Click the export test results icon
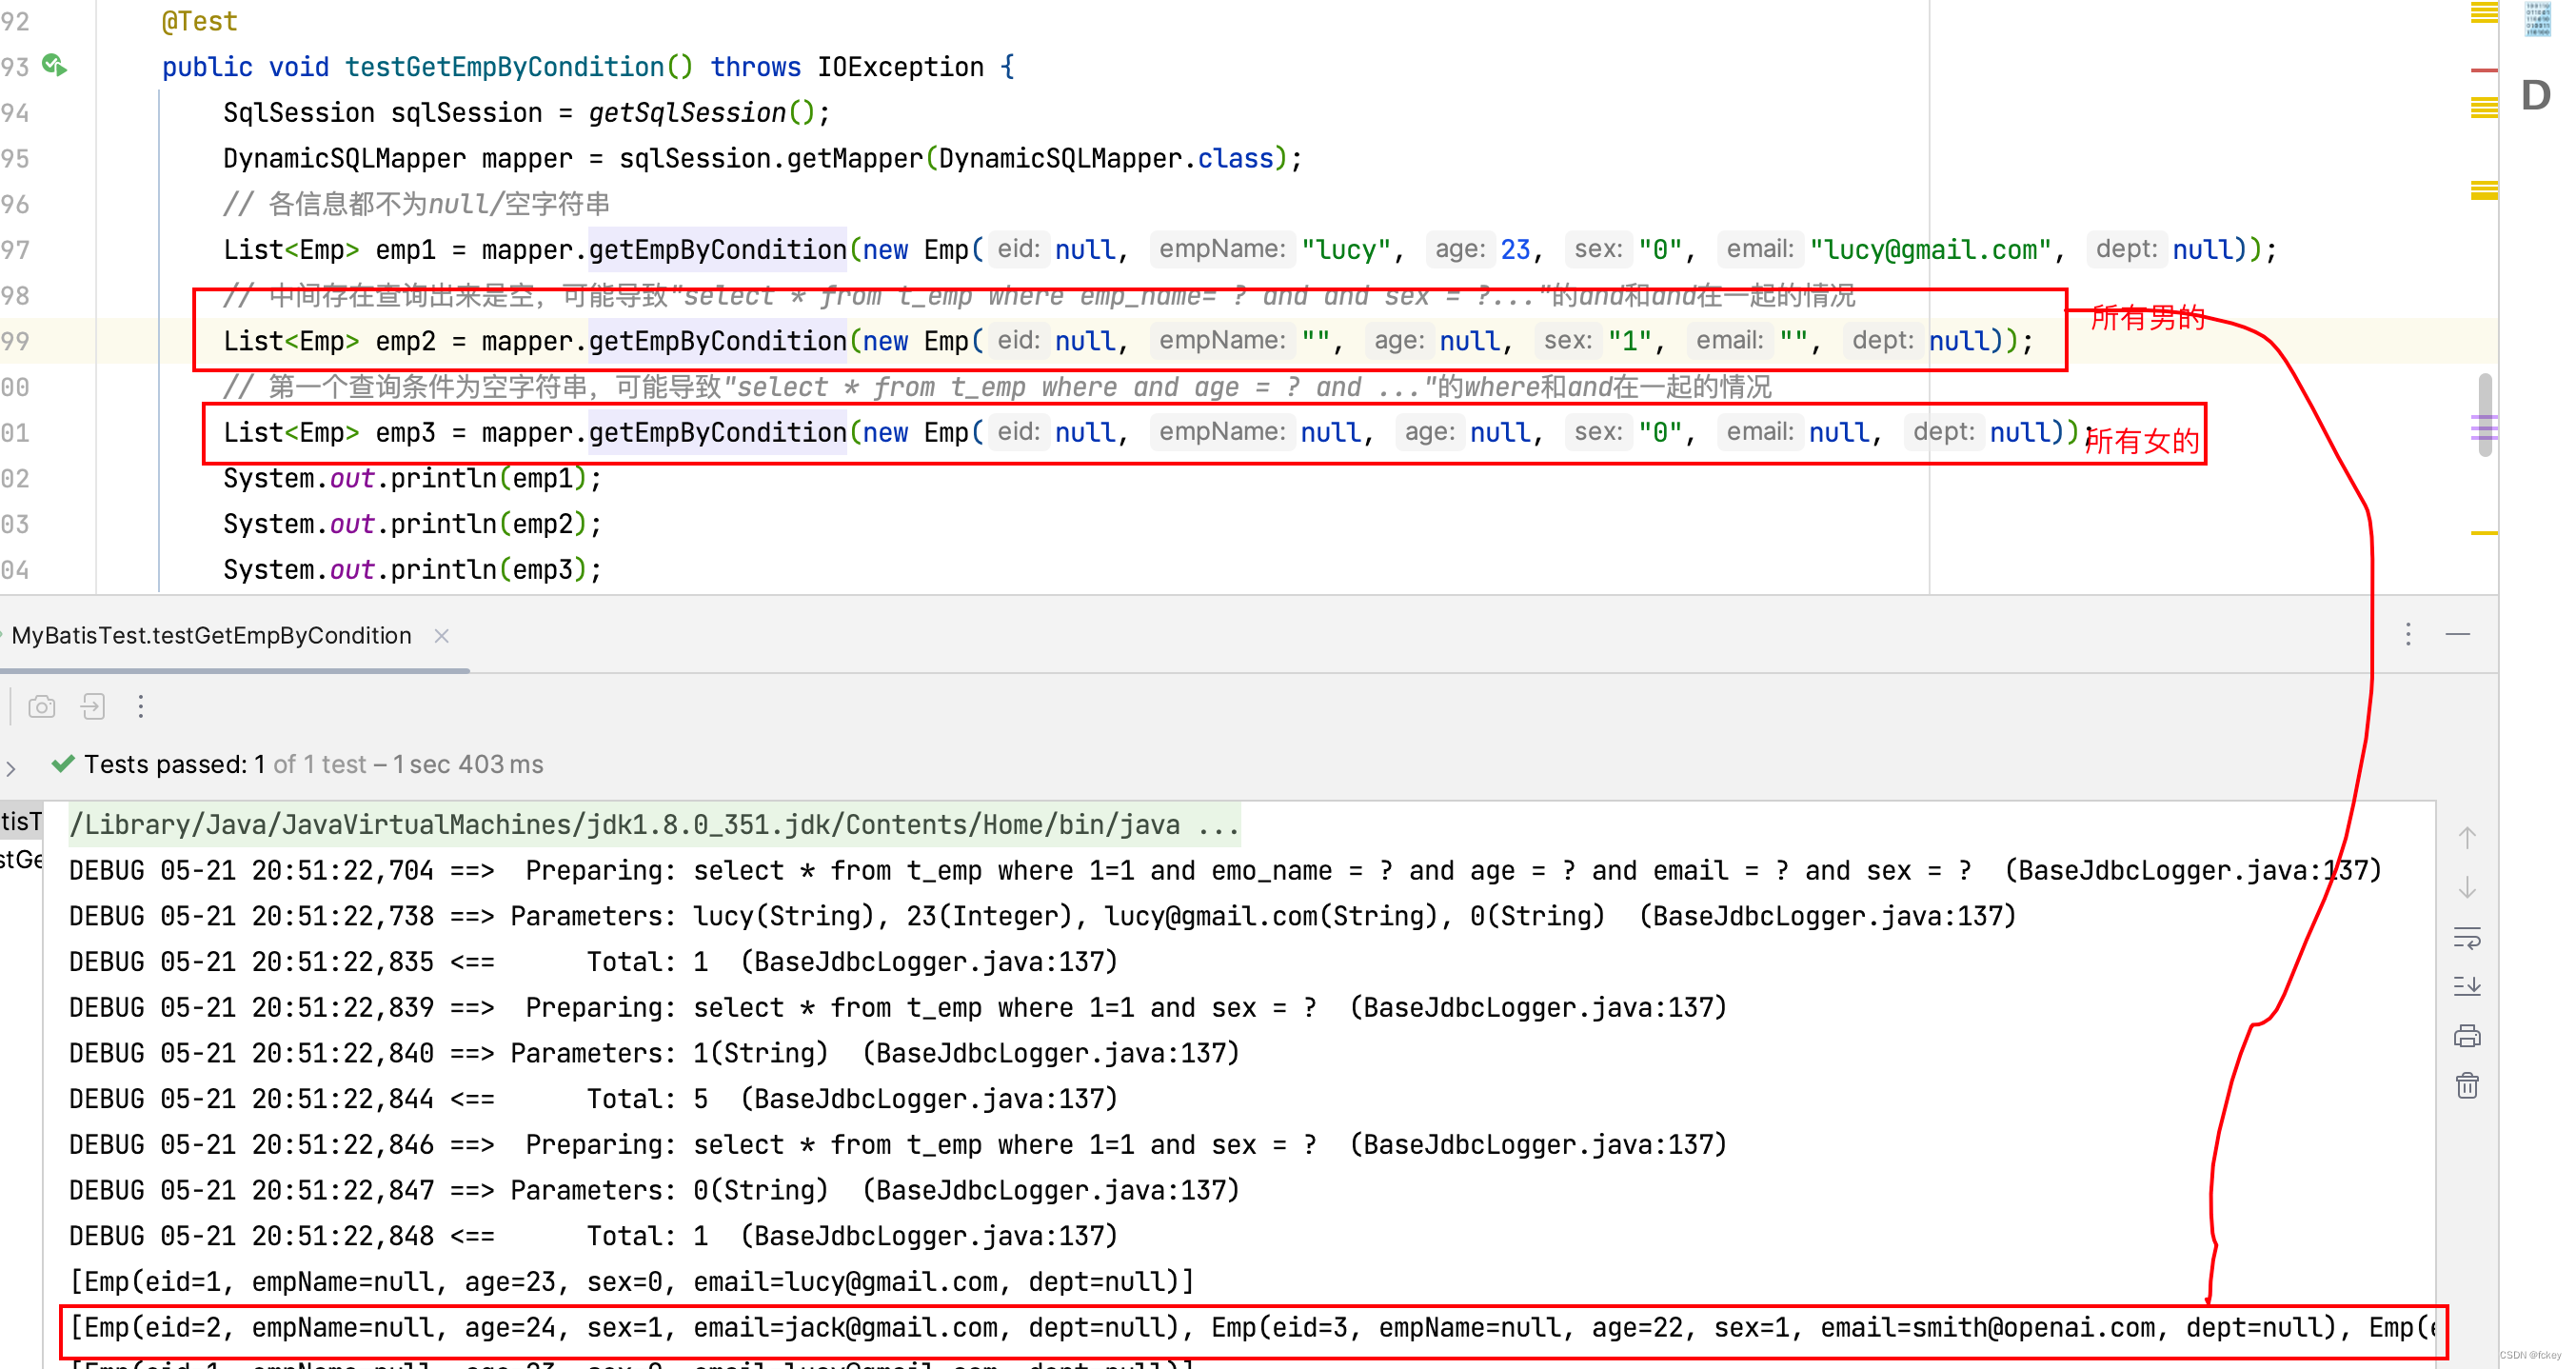This screenshot has width=2576, height=1369. pyautogui.click(x=93, y=707)
